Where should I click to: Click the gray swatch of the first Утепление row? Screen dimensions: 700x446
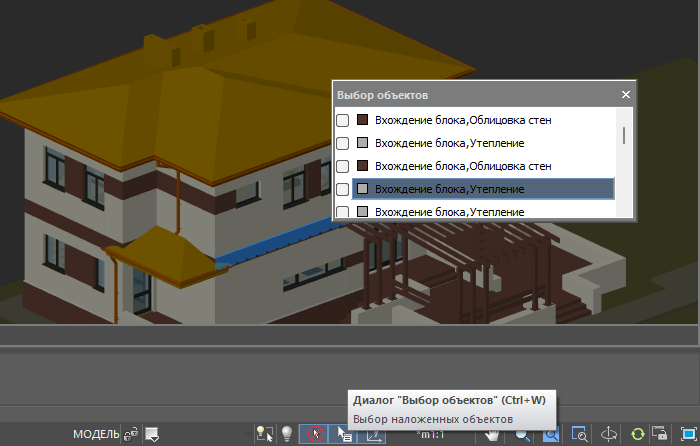click(362, 142)
